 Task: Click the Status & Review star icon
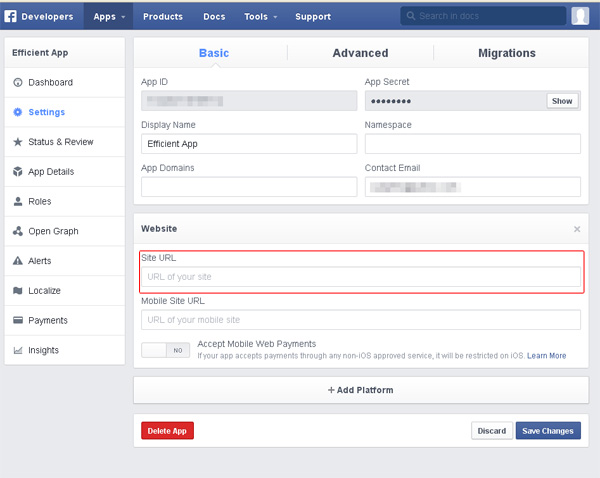(18, 142)
